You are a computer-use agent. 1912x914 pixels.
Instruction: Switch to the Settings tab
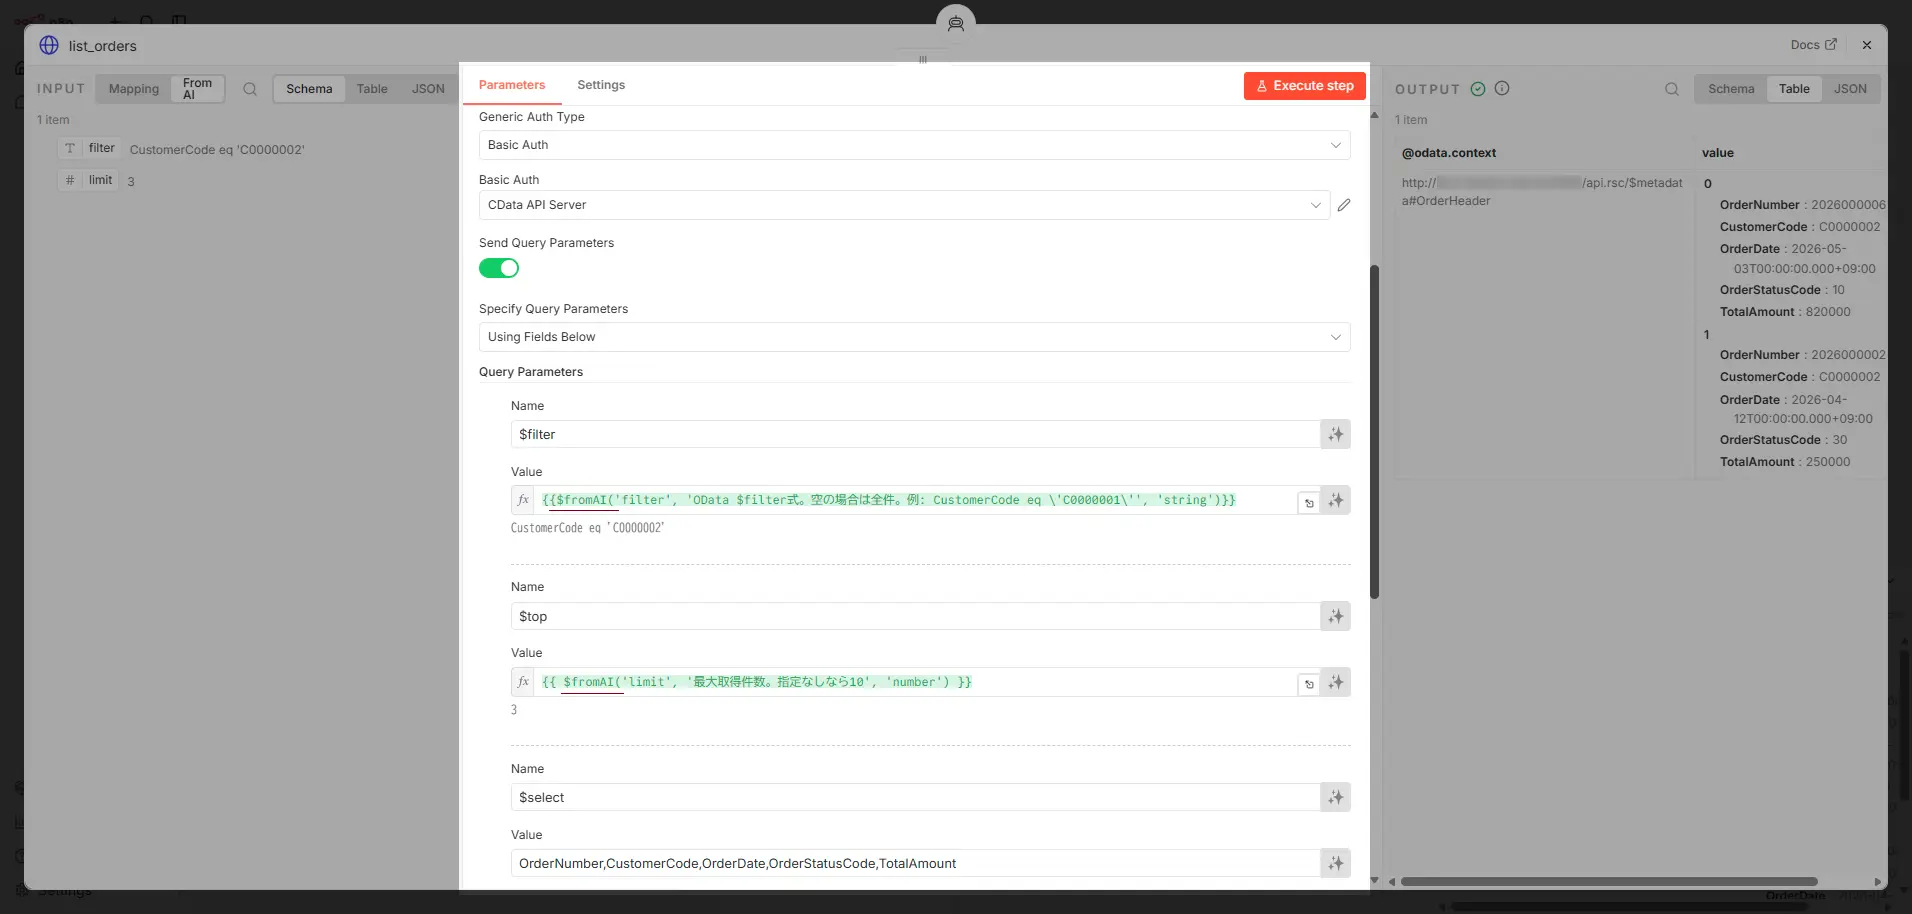(601, 85)
